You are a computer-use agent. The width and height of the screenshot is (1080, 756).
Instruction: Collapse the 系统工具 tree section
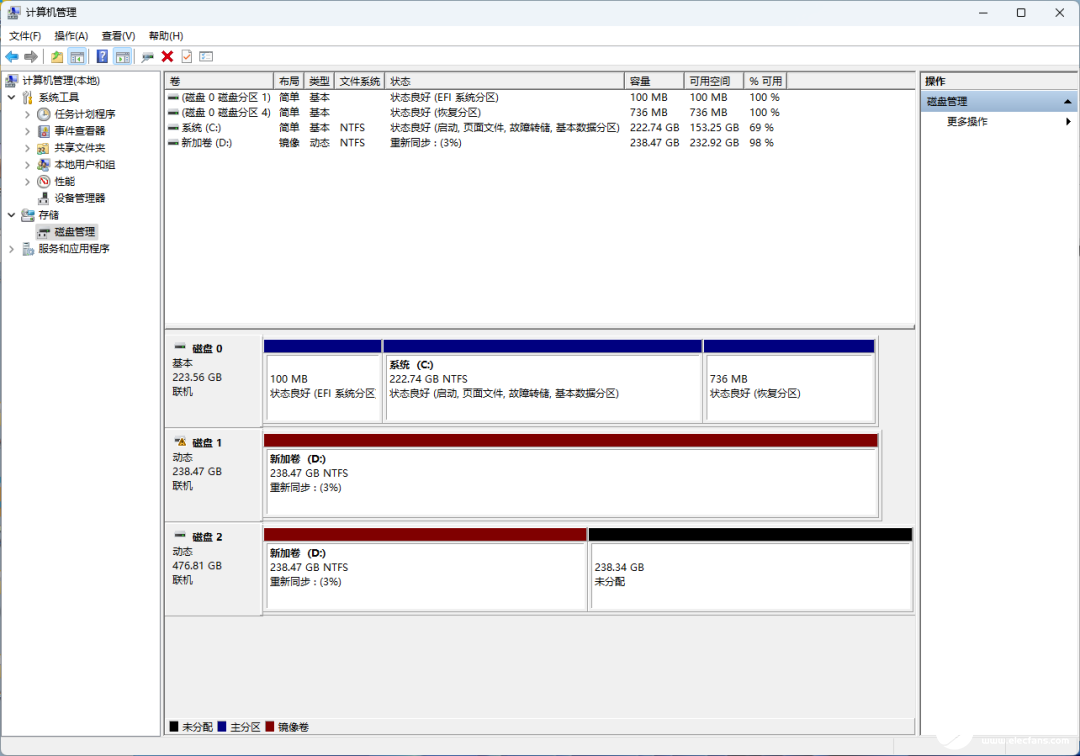(x=10, y=96)
